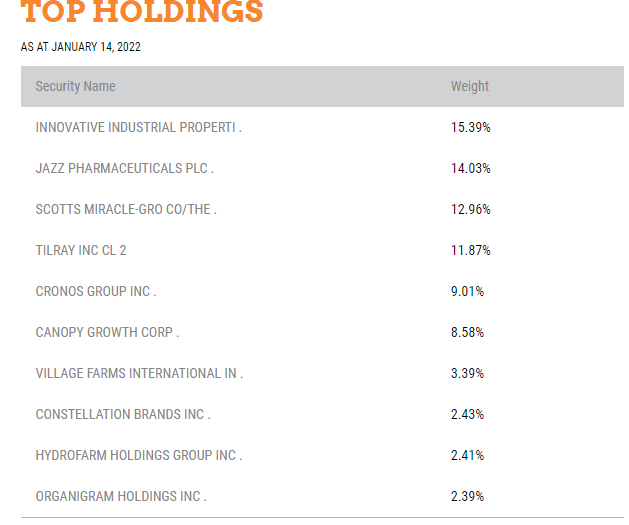This screenshot has width=629, height=525.
Task: Click the TOP HOLDINGS heading
Action: tap(142, 13)
